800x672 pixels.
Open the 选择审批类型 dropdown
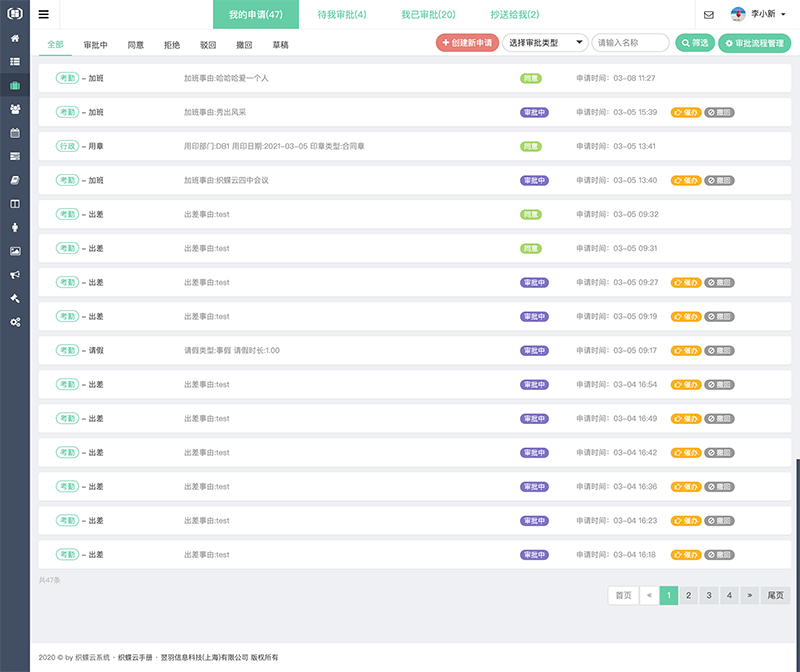click(x=545, y=43)
